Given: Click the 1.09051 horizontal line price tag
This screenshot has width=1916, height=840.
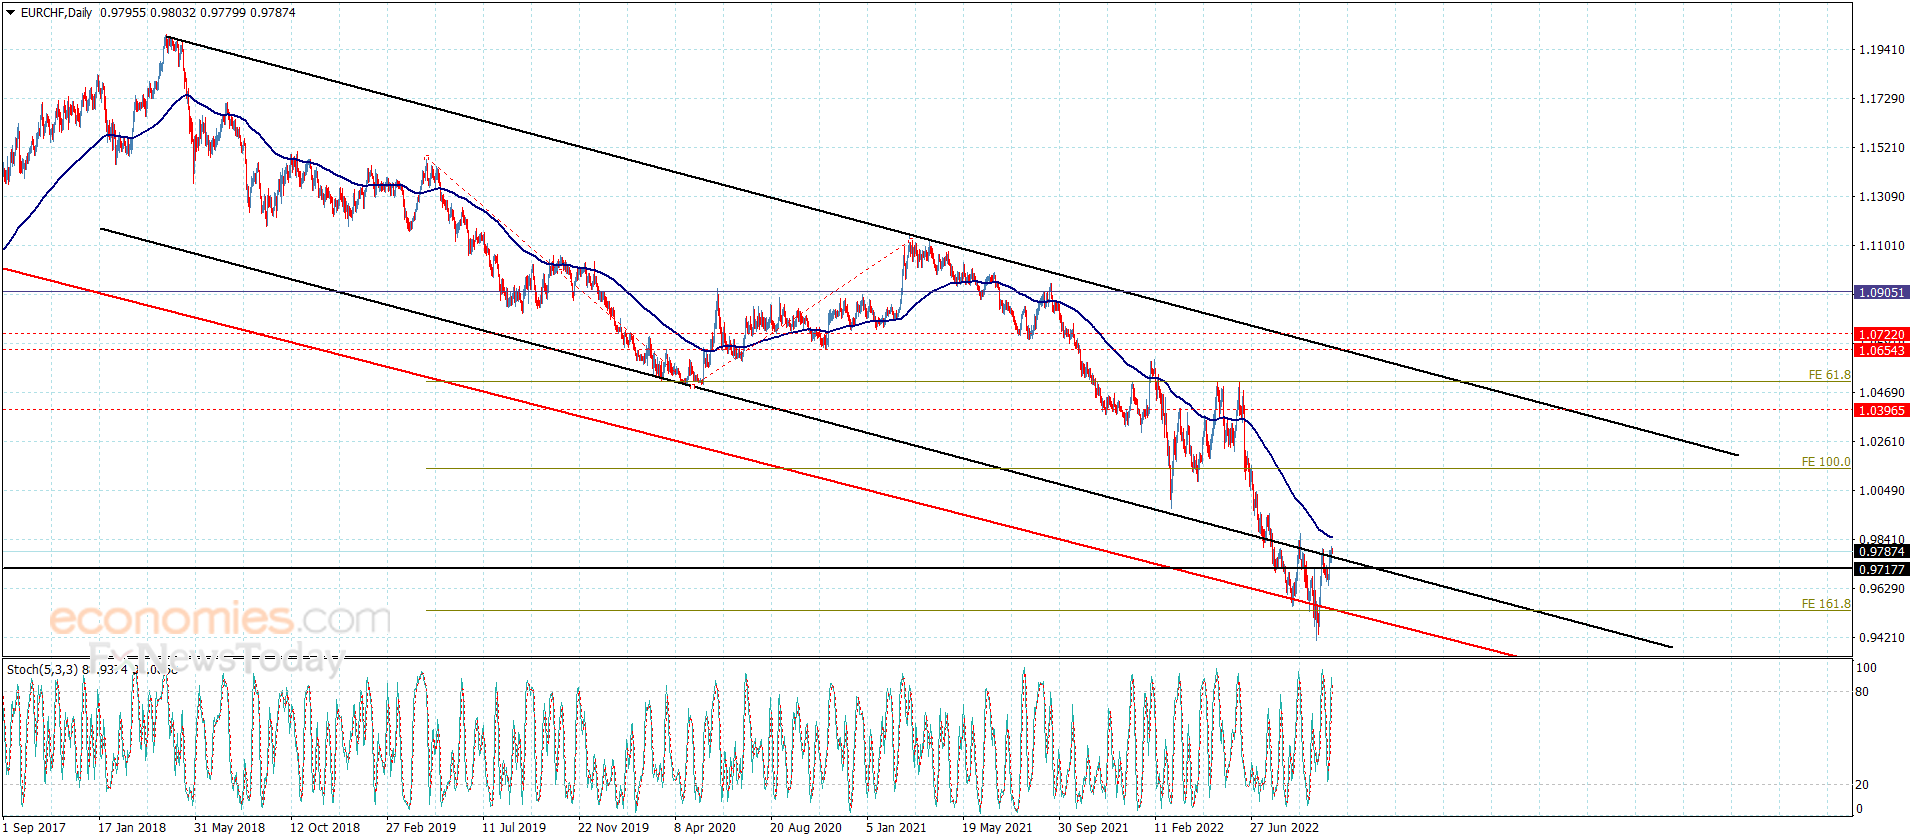Looking at the screenshot, I should pos(1881,293).
